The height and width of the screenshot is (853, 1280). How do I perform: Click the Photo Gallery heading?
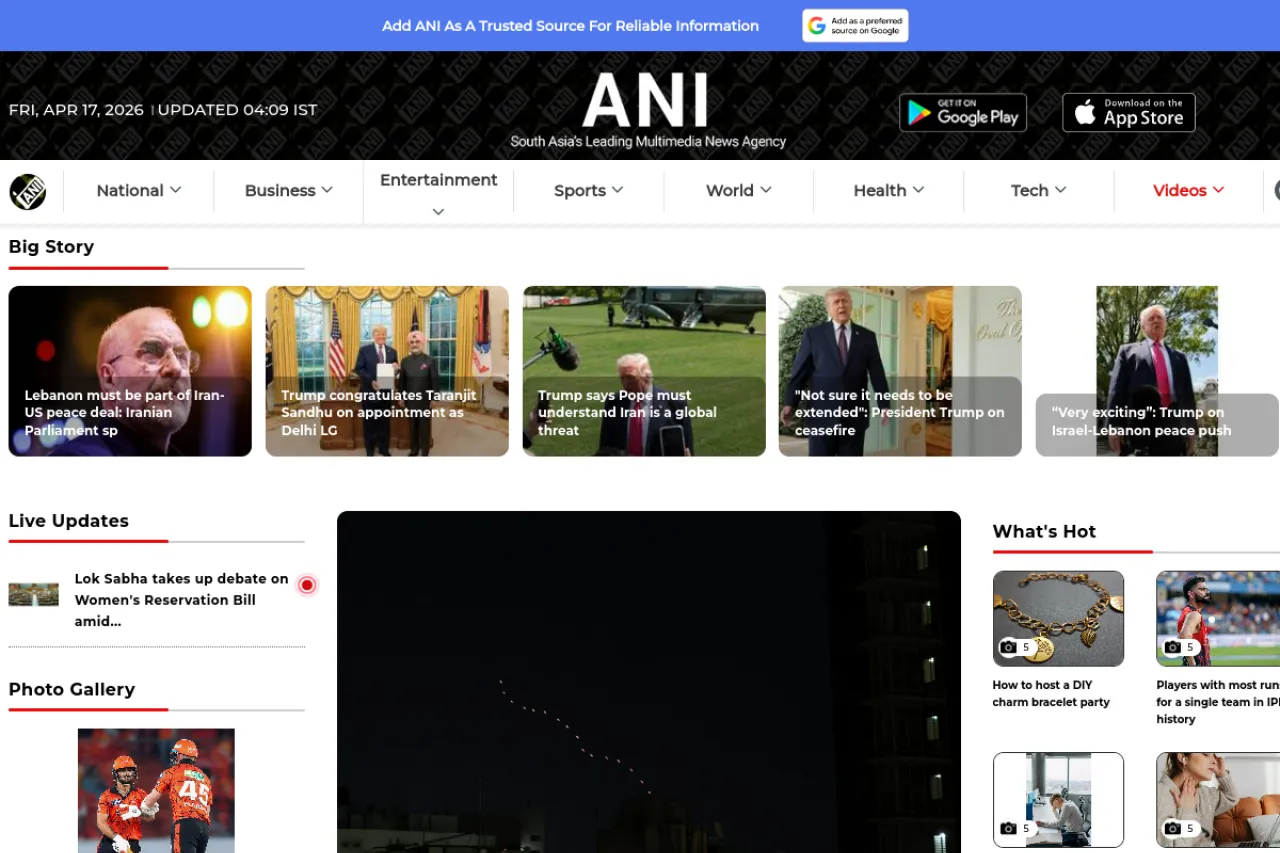pos(72,689)
